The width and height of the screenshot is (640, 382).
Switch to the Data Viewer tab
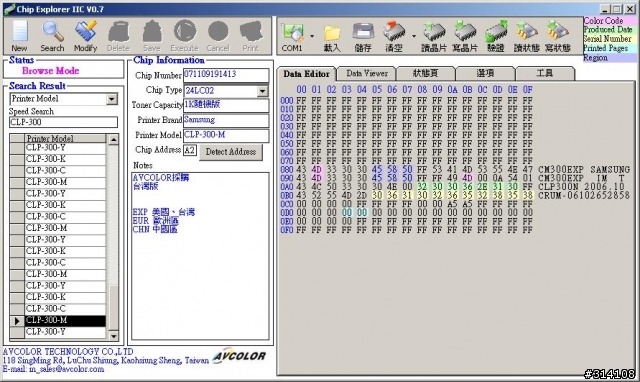point(367,73)
